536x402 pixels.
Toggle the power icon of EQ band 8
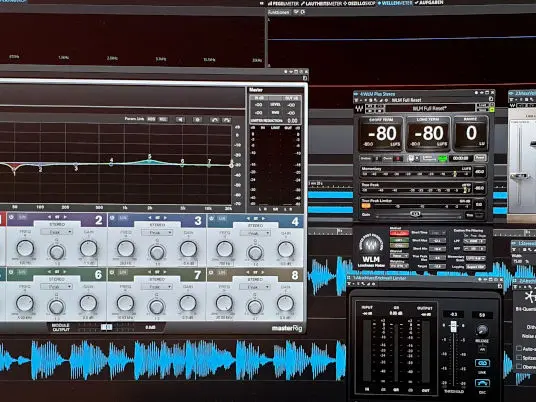[x=211, y=272]
